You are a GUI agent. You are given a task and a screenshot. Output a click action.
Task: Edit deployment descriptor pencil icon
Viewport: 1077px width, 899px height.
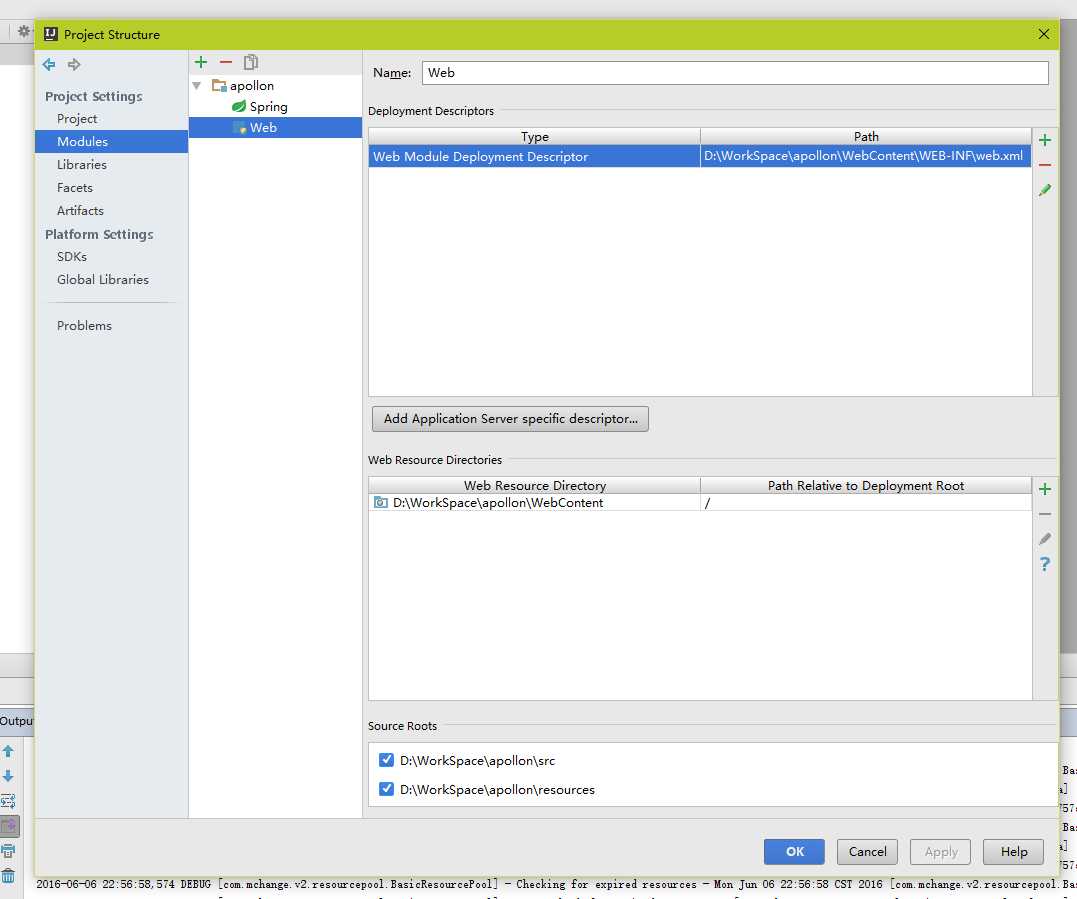pyautogui.click(x=1045, y=190)
